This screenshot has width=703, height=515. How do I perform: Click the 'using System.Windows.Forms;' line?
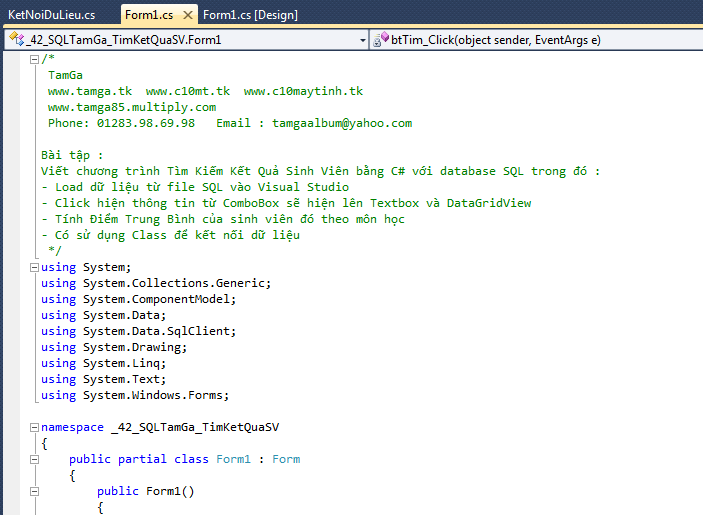tap(135, 395)
